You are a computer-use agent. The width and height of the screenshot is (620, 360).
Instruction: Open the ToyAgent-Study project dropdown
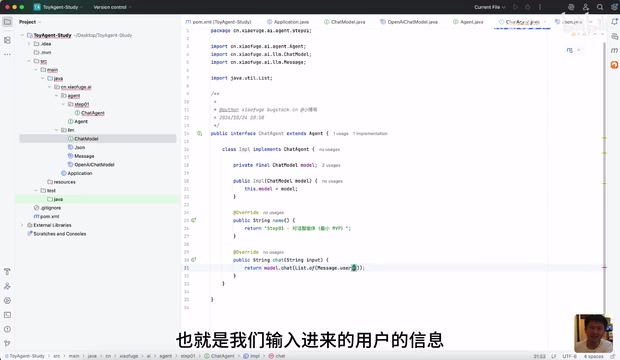pos(58,7)
